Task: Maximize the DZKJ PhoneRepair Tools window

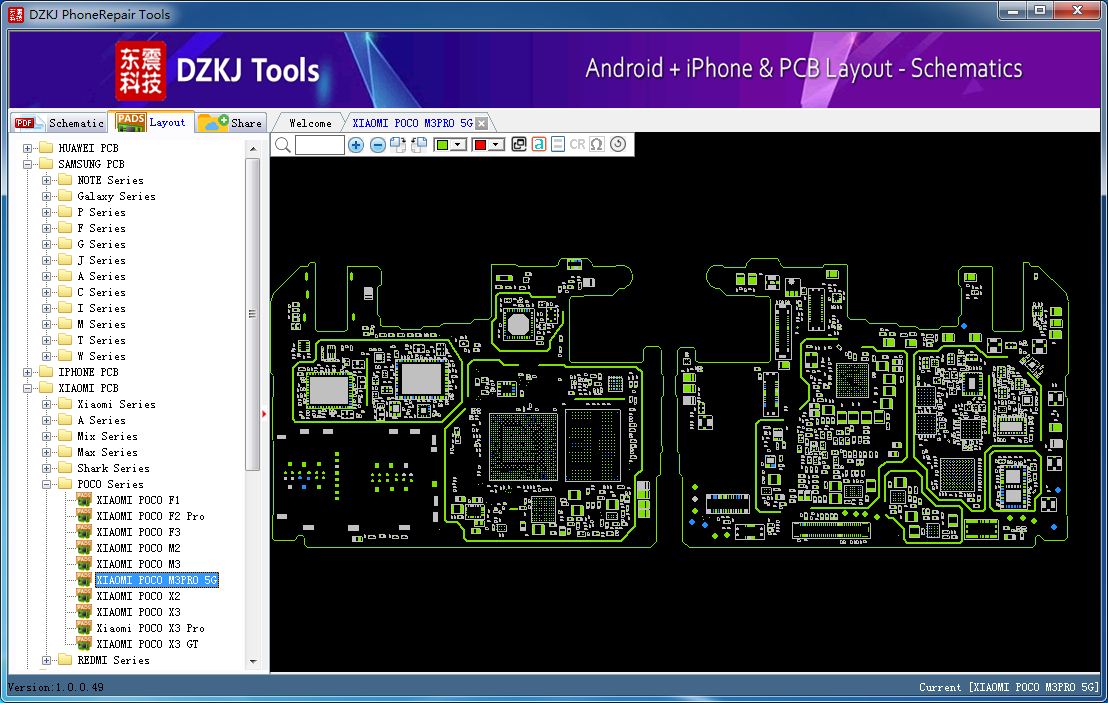Action: 1039,11
